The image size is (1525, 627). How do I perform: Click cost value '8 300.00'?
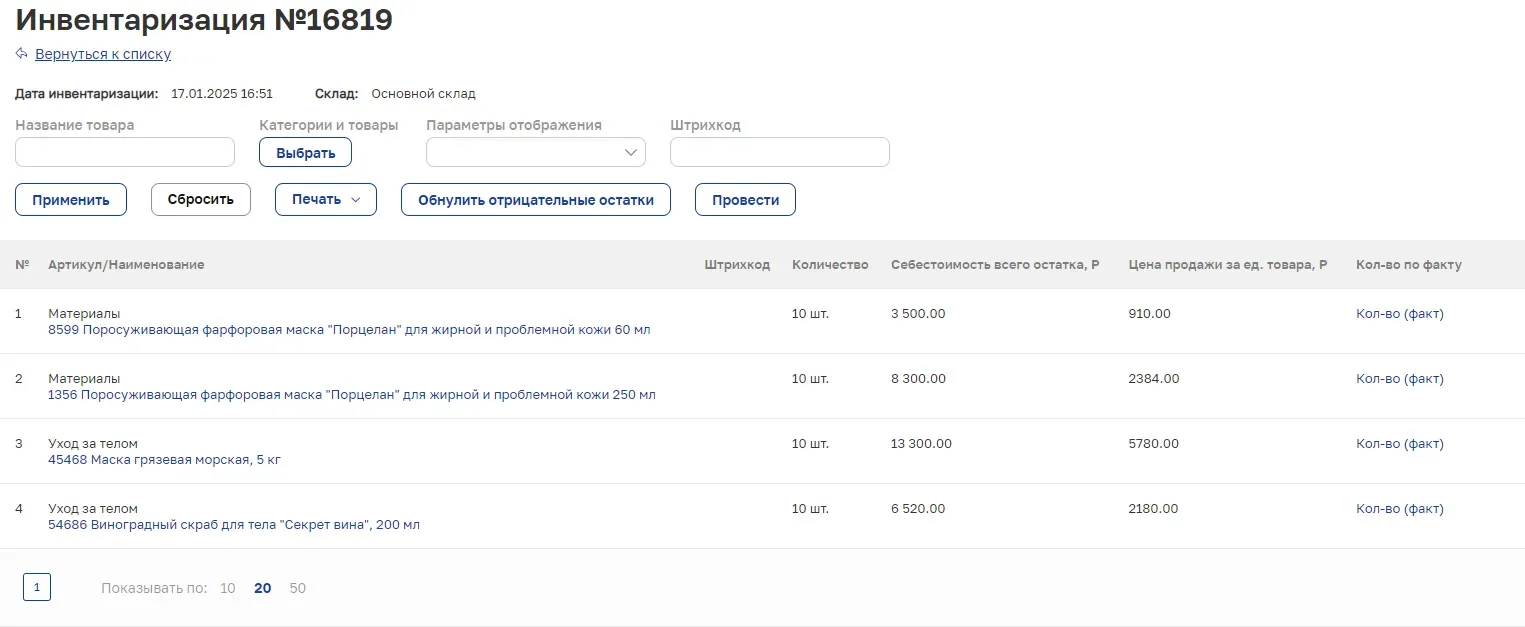(x=918, y=379)
